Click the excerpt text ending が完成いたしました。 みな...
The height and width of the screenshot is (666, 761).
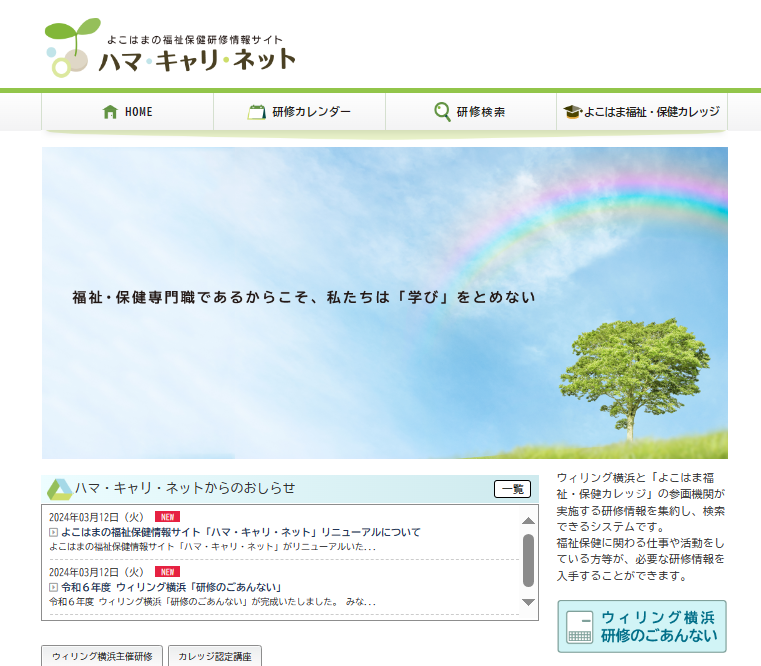213,602
